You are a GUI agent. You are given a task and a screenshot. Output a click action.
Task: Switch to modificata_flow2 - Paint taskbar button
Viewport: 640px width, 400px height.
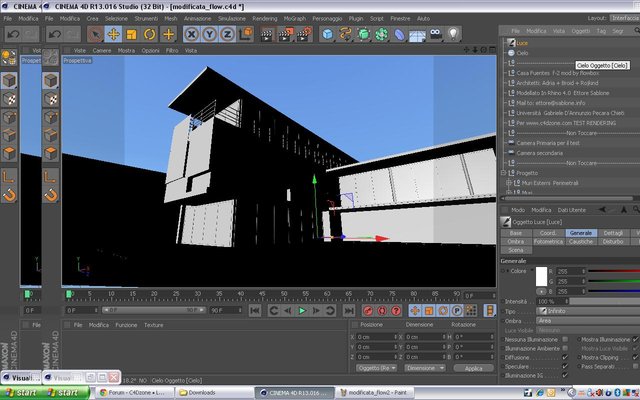click(x=376, y=393)
